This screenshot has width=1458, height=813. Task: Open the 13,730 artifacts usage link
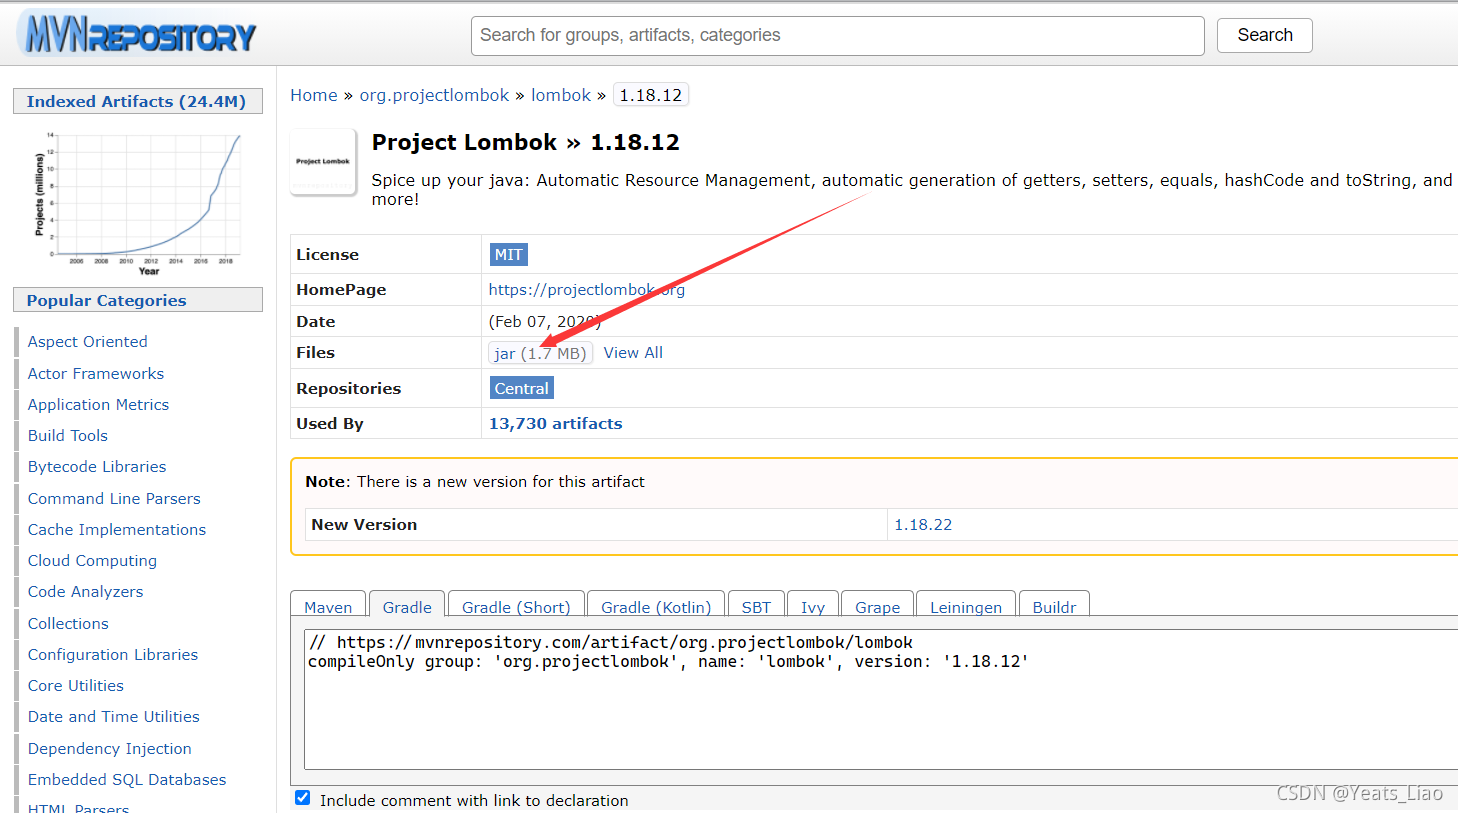pos(555,424)
